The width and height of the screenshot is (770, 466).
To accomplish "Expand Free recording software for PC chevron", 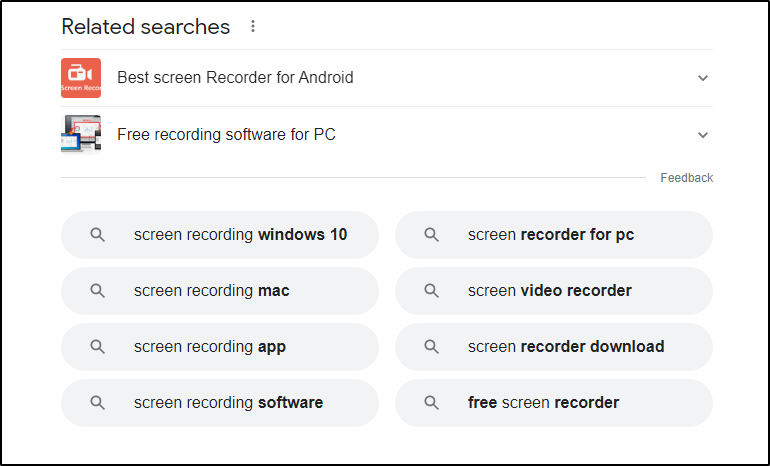I will [x=702, y=135].
